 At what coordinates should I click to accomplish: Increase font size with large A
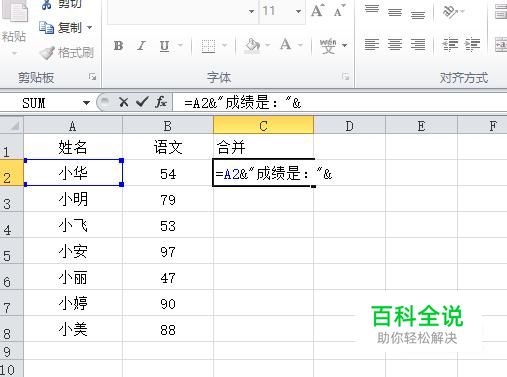(317, 11)
